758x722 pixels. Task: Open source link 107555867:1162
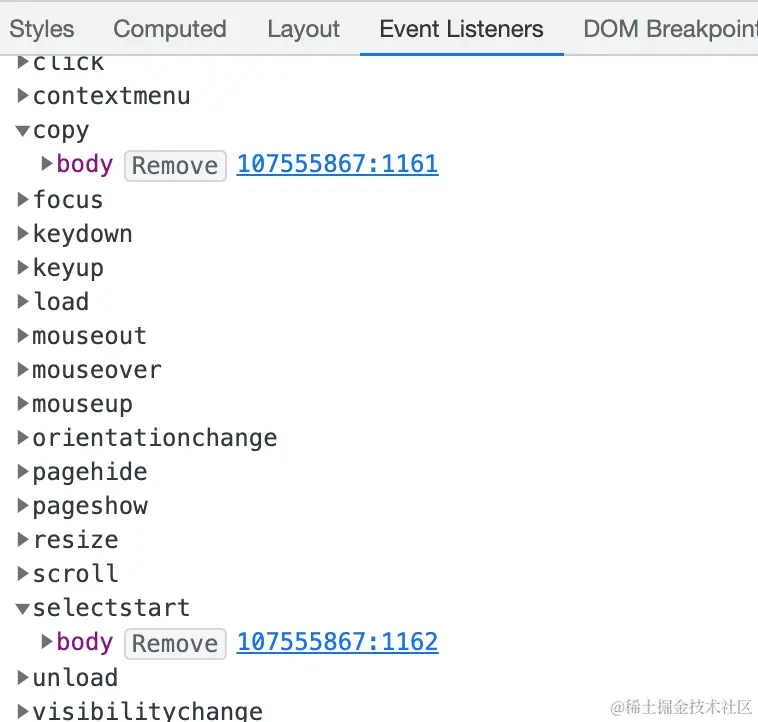click(x=337, y=642)
